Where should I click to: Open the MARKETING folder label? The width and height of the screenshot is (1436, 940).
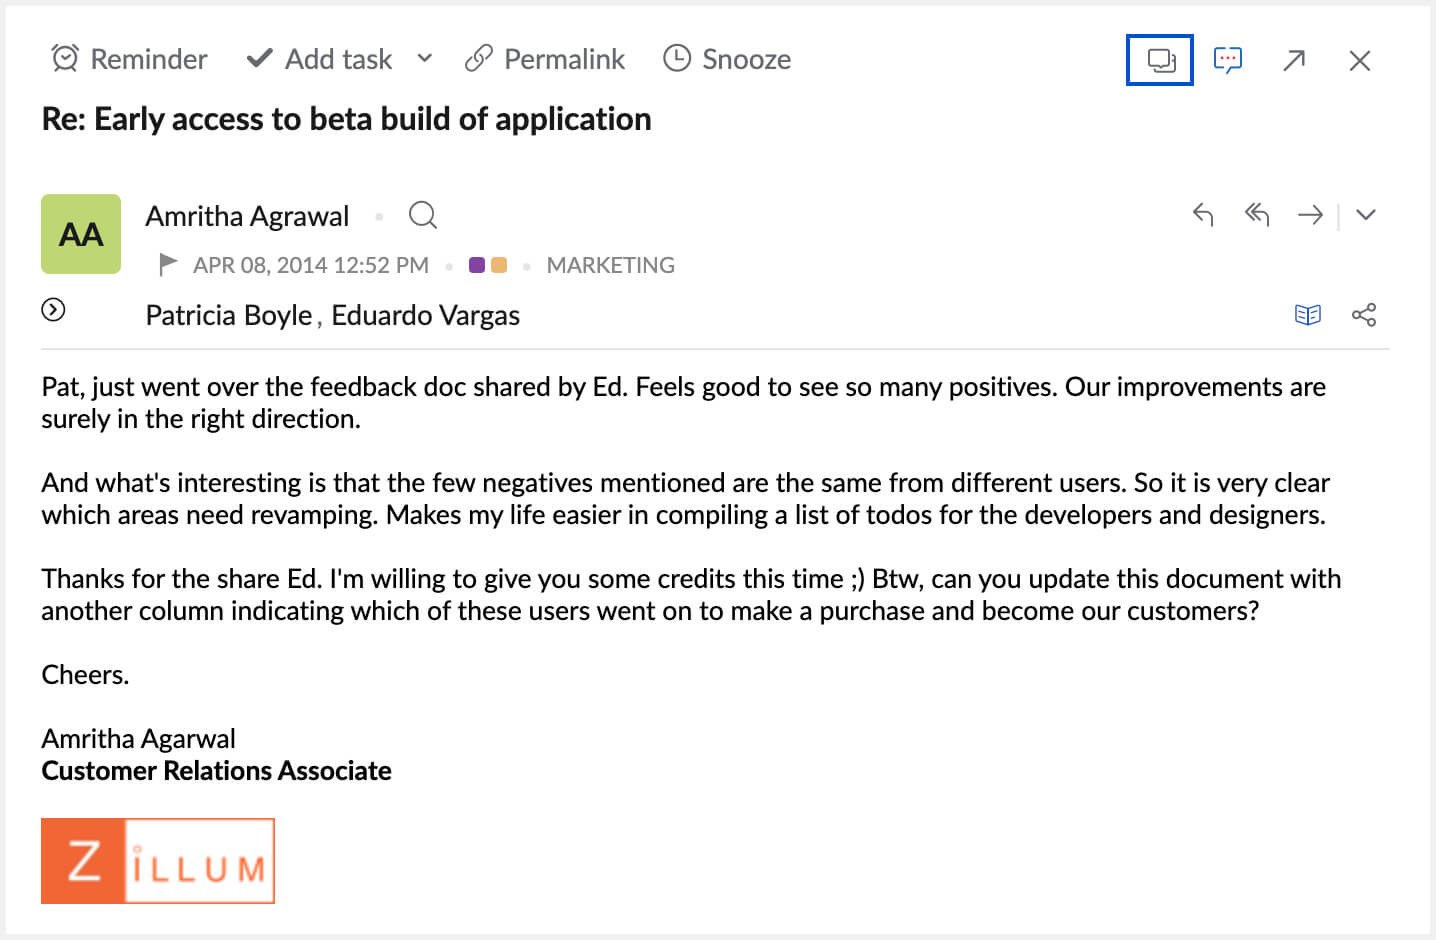click(610, 265)
